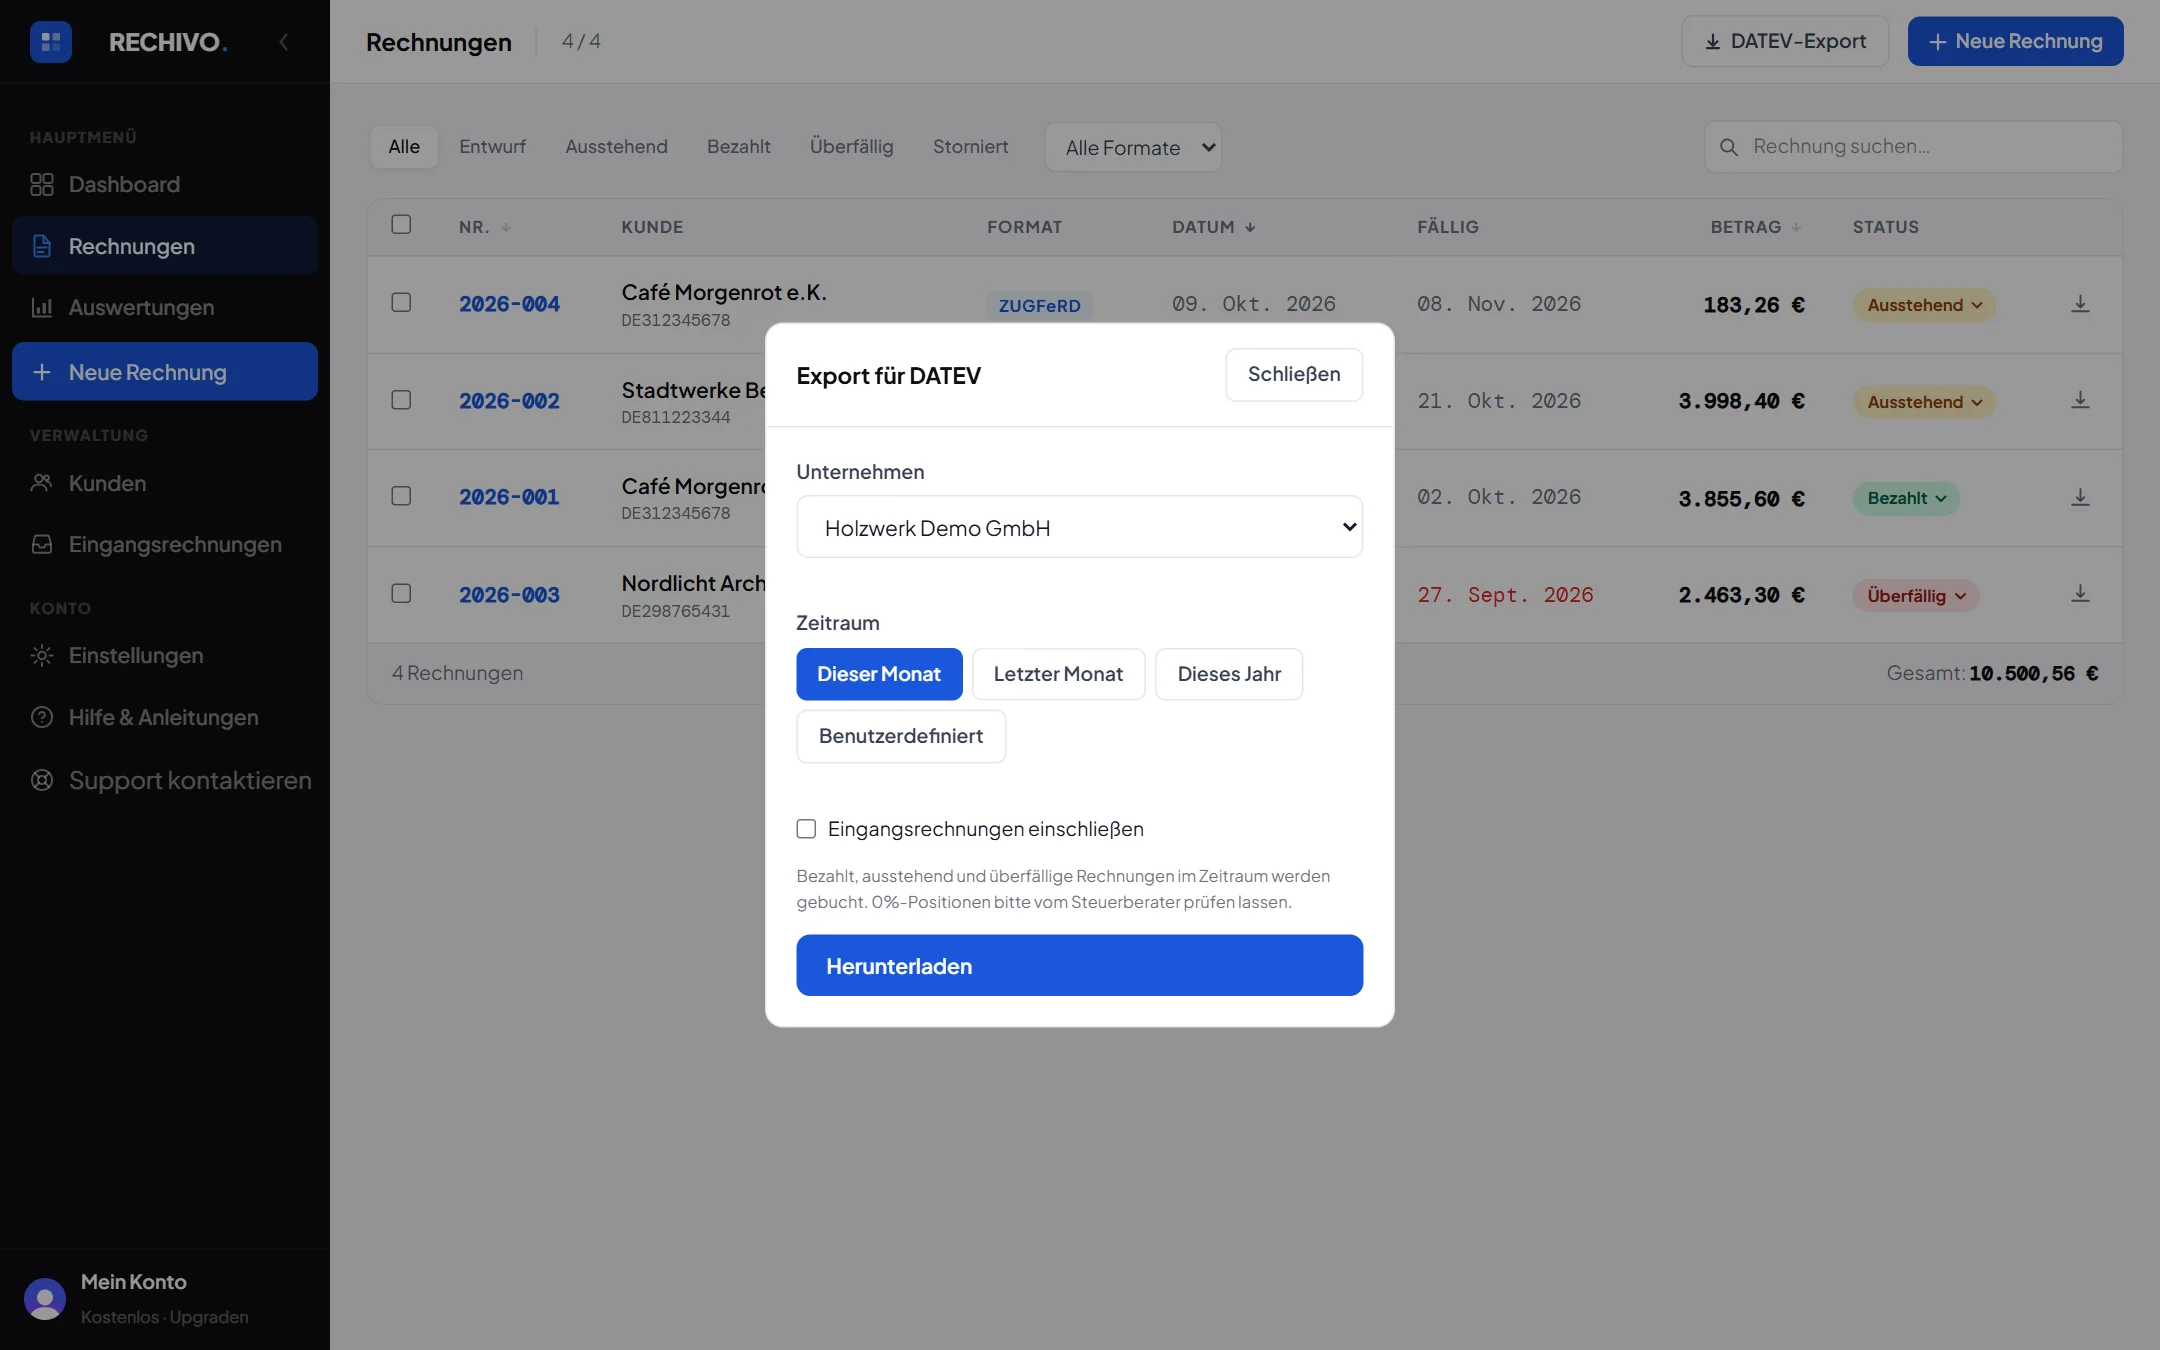Click the Dashboard grid icon
This screenshot has width=2160, height=1350.
42,185
